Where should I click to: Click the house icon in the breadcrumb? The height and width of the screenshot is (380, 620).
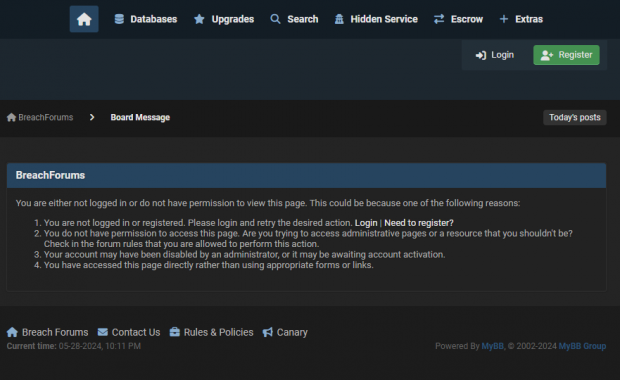11,117
